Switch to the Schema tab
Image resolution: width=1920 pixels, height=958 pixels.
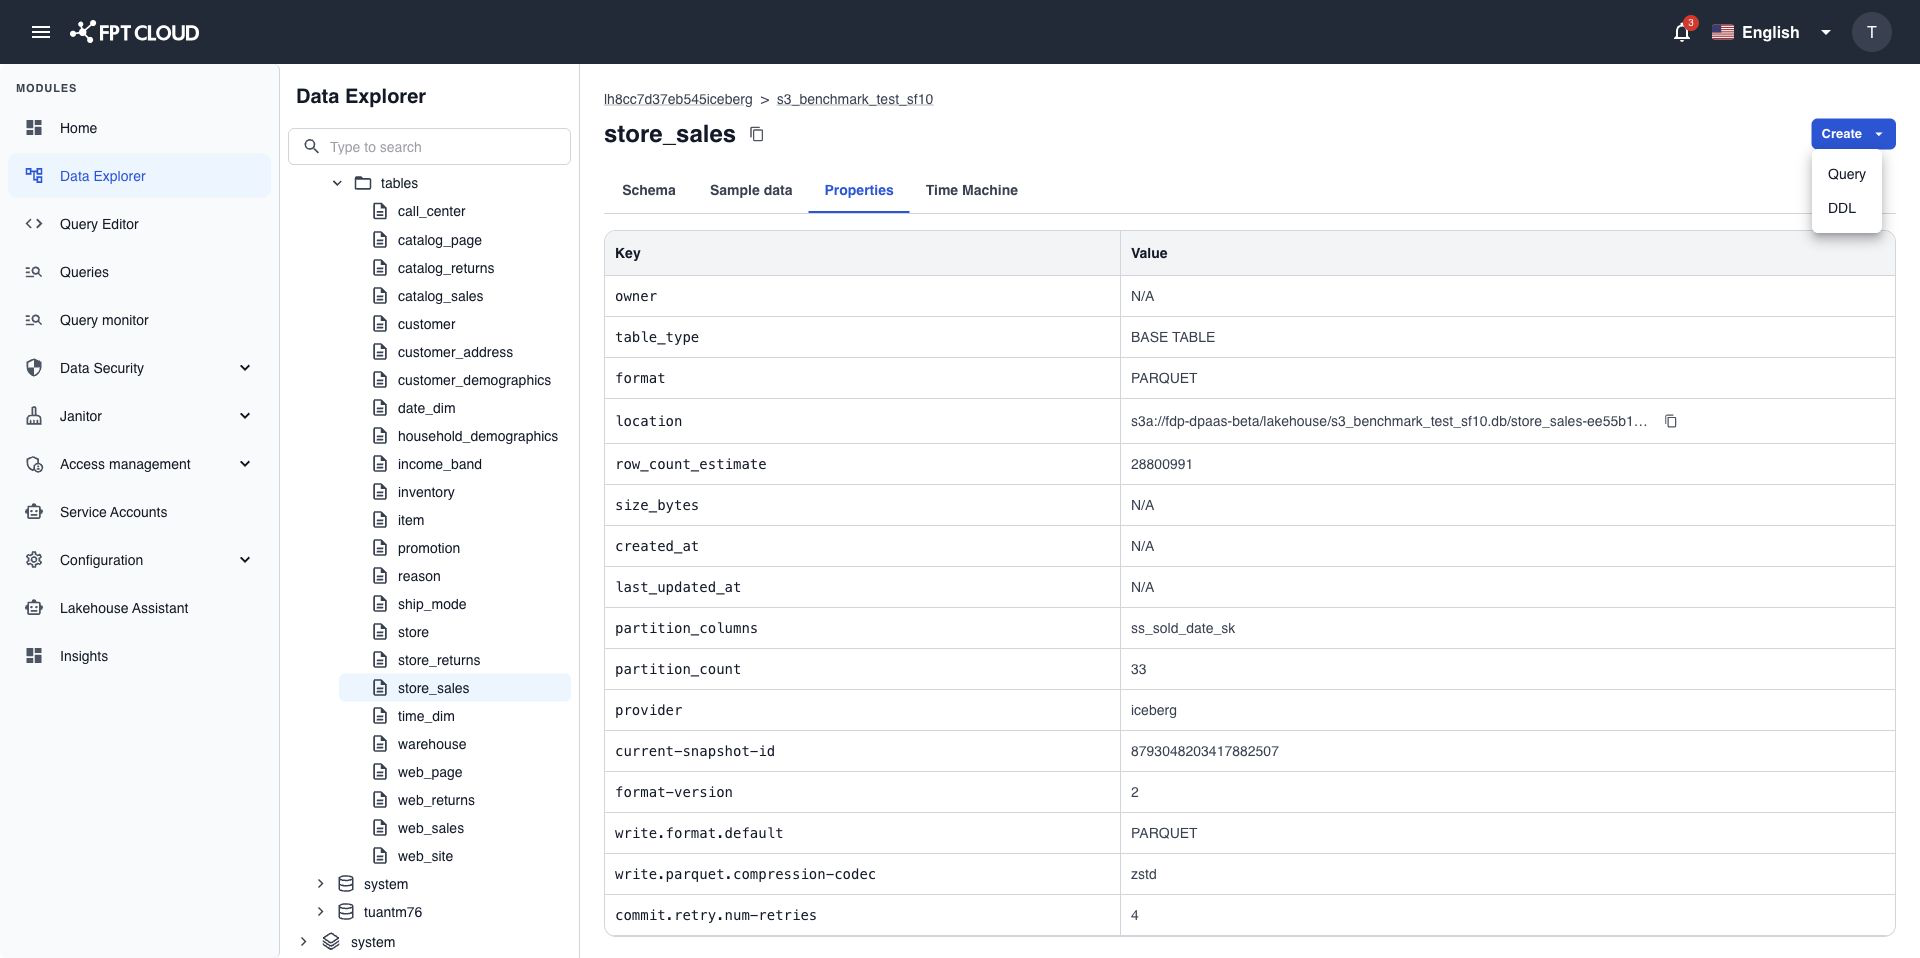(x=649, y=190)
